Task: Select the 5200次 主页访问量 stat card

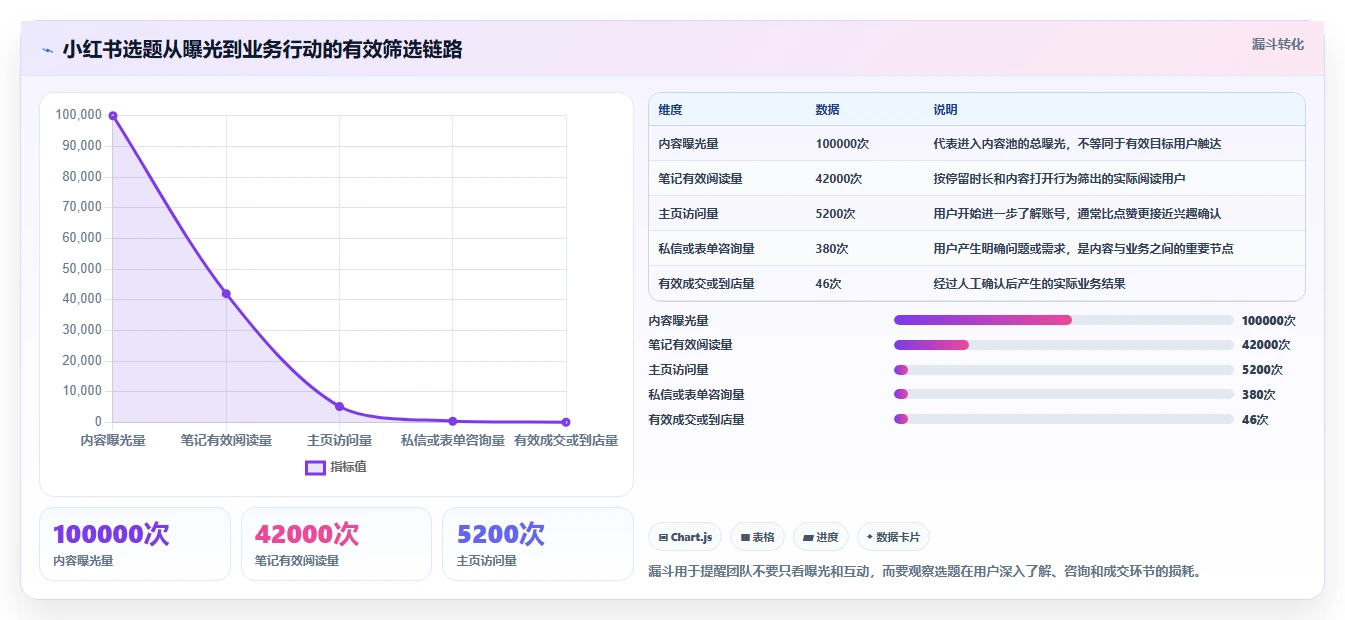Action: (x=538, y=544)
